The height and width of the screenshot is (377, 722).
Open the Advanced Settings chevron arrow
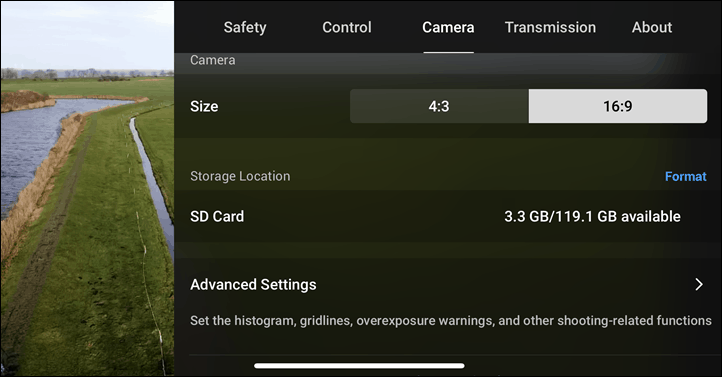pos(699,284)
